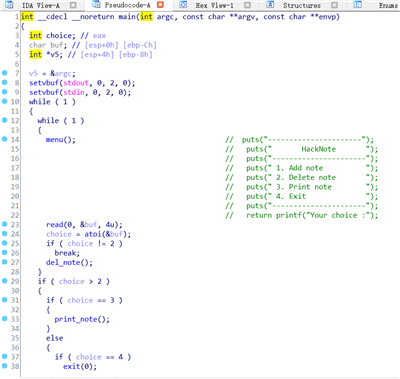Viewport: 400px width, 379px height.
Task: Click the IDA View-A tab icon
Action: [x=9, y=5]
